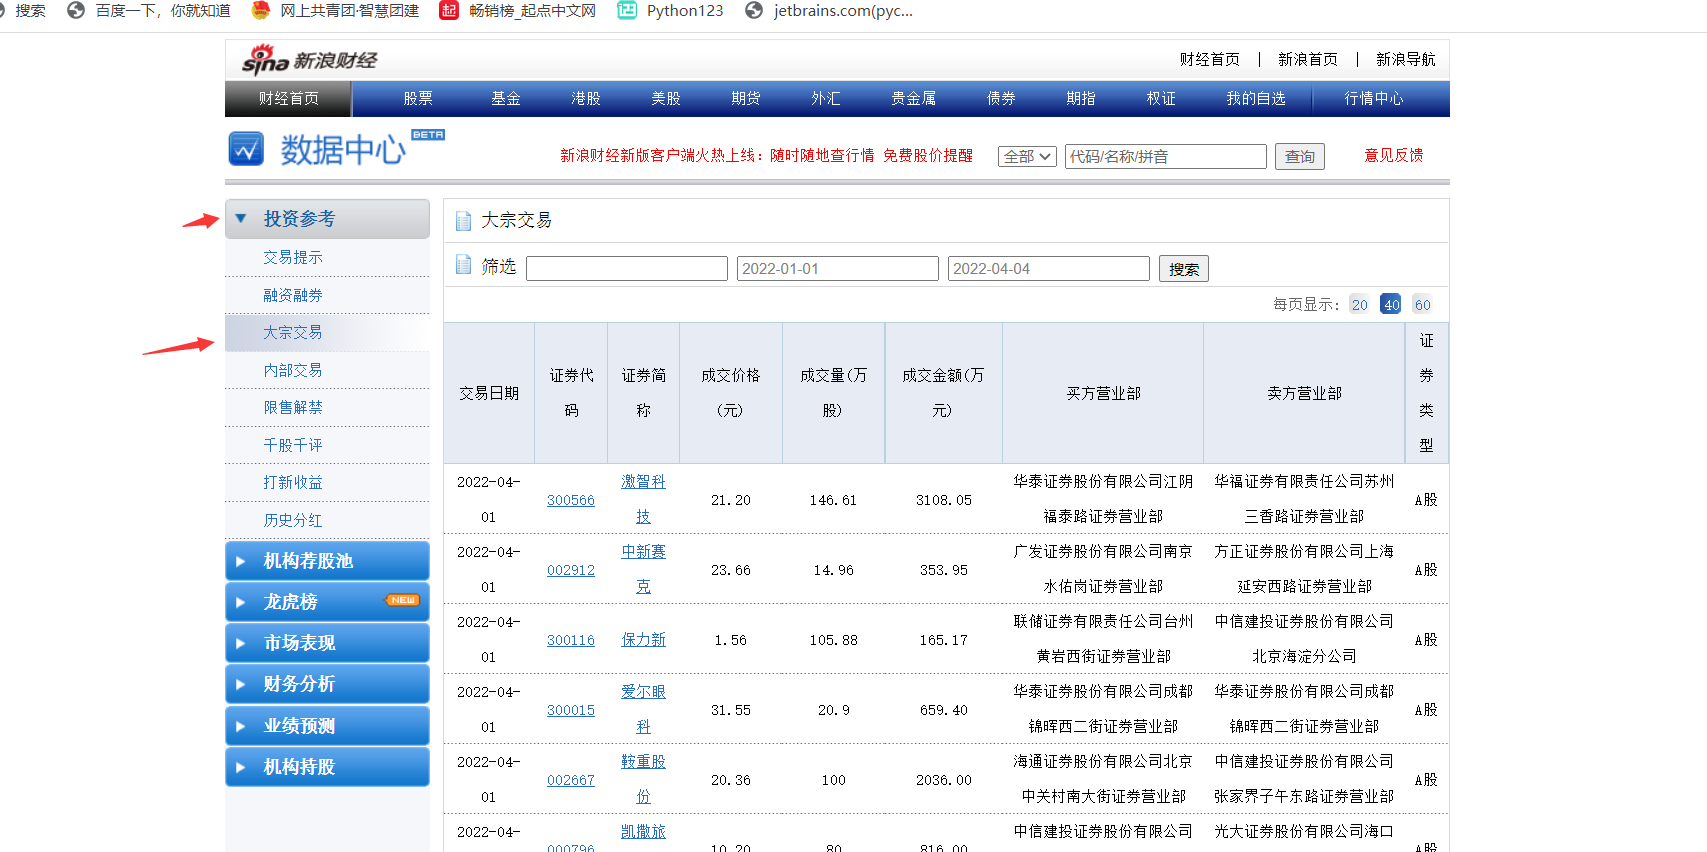This screenshot has height=852, width=1707.
Task: Click the 搜索 filter button
Action: (1184, 269)
